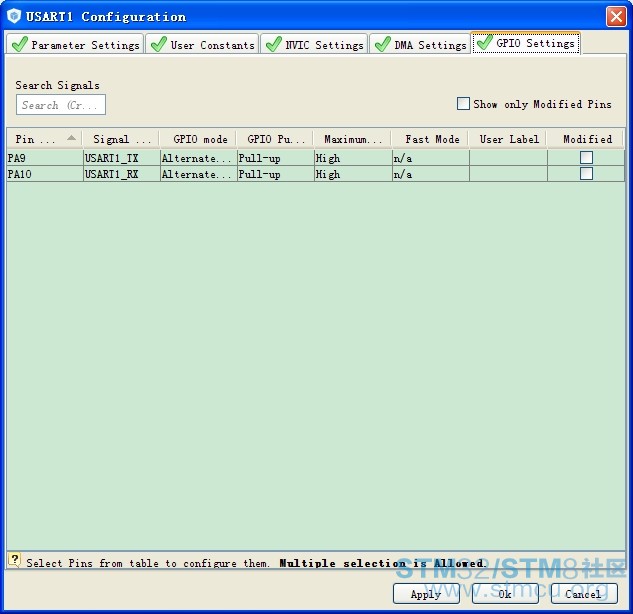Screen dimensions: 633x614
Task: Click the User Label column header
Action: (x=508, y=139)
